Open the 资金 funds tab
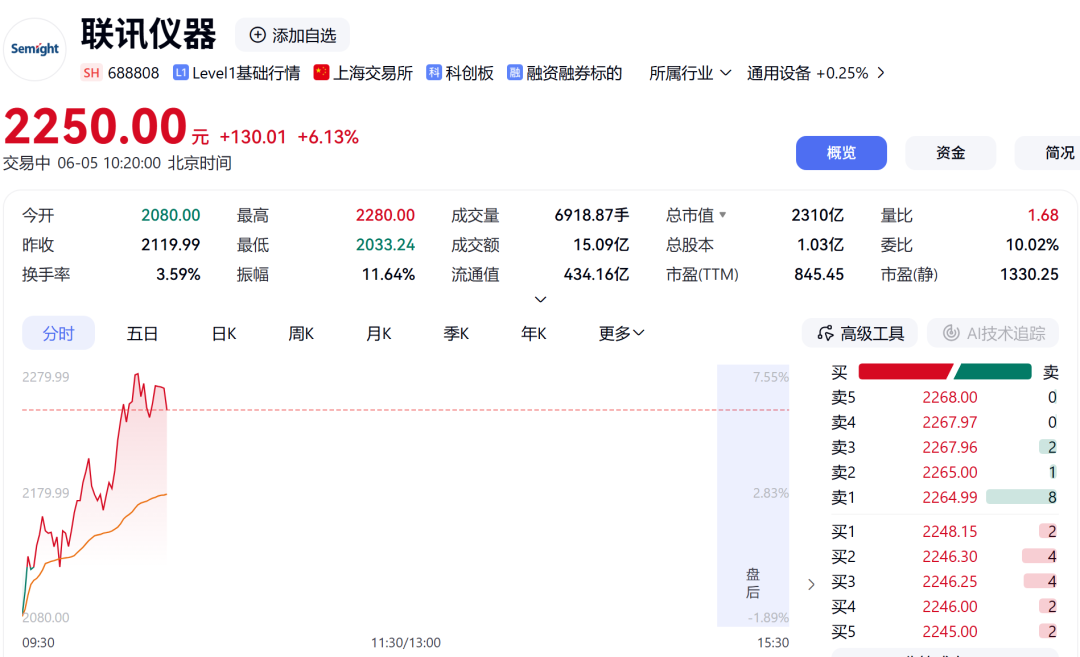 [951, 153]
